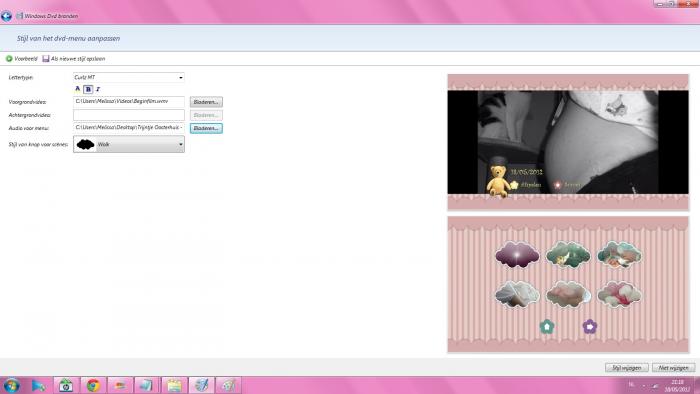Focus the Achtergrondvideo path field

129,115
